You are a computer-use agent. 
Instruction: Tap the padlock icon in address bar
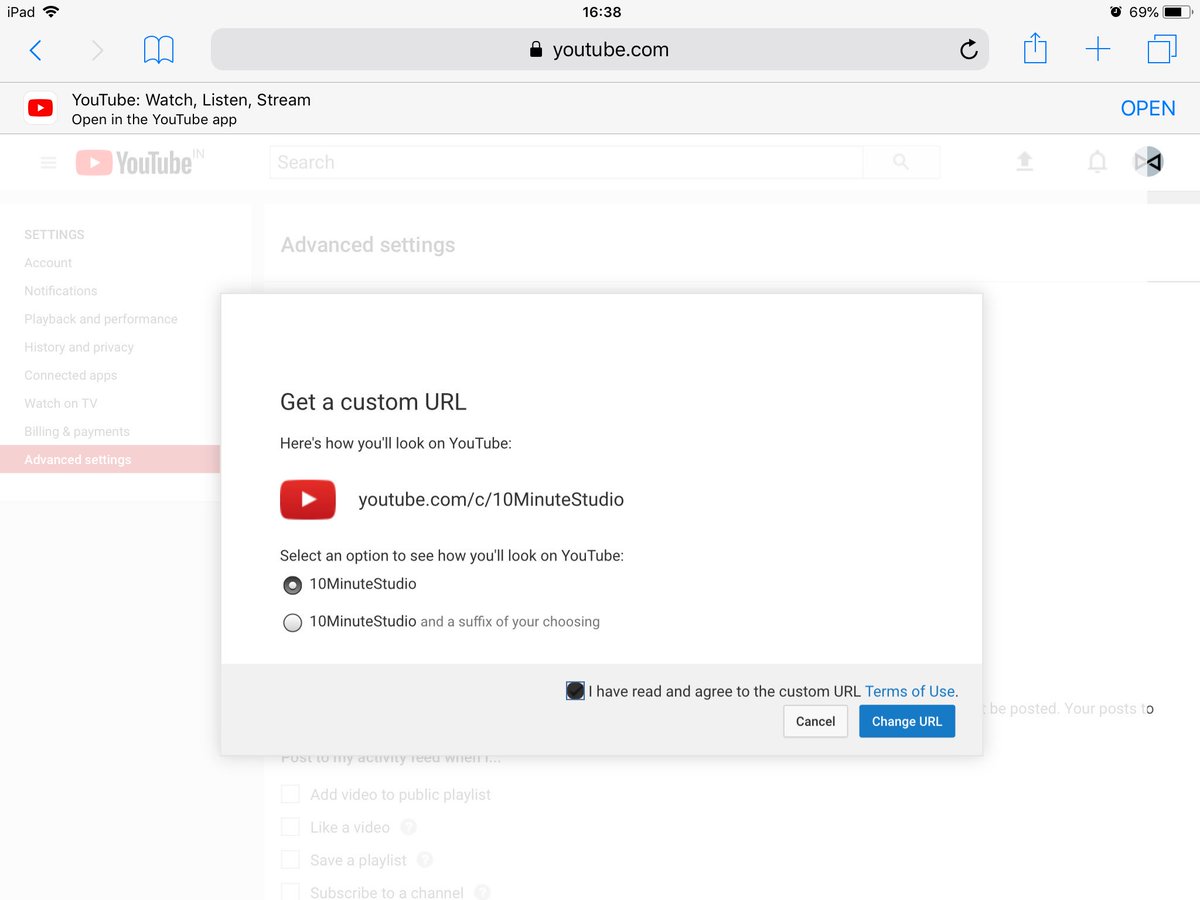[x=536, y=50]
